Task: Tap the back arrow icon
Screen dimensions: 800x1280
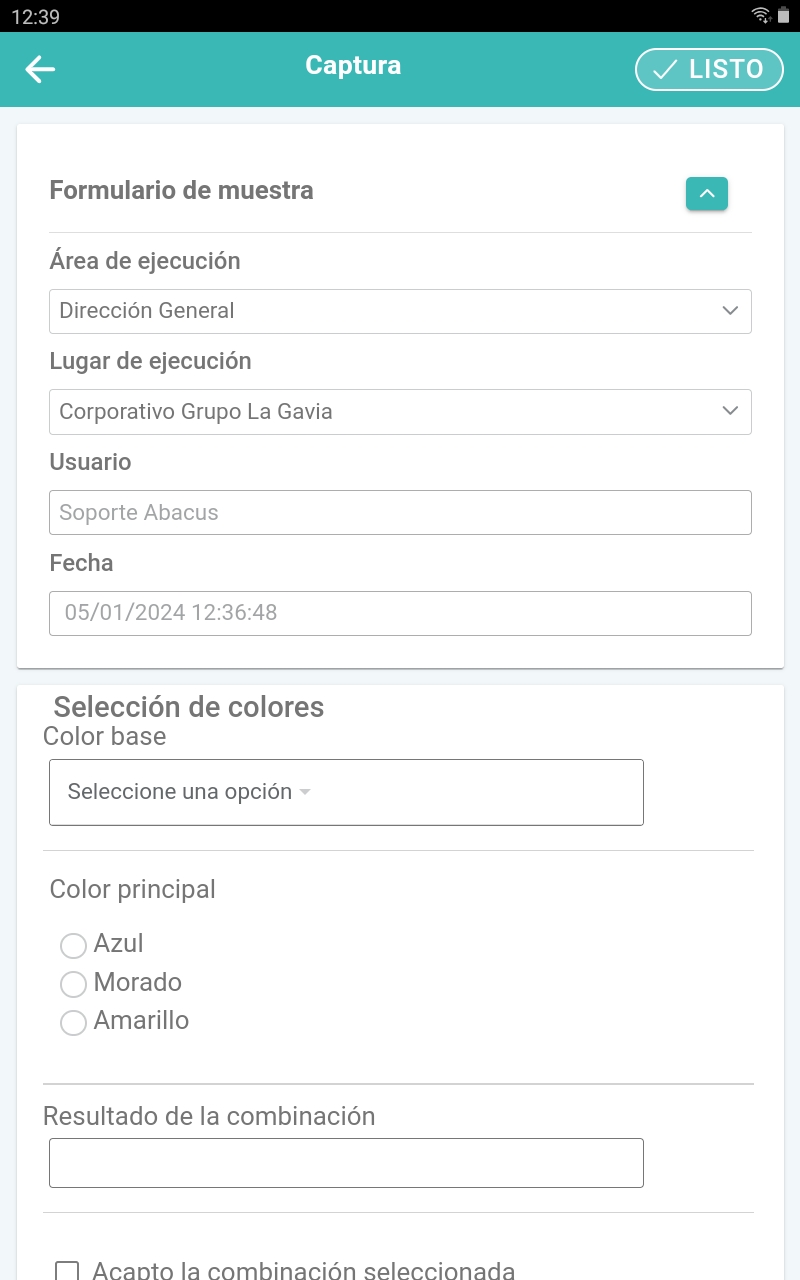Action: [40, 69]
